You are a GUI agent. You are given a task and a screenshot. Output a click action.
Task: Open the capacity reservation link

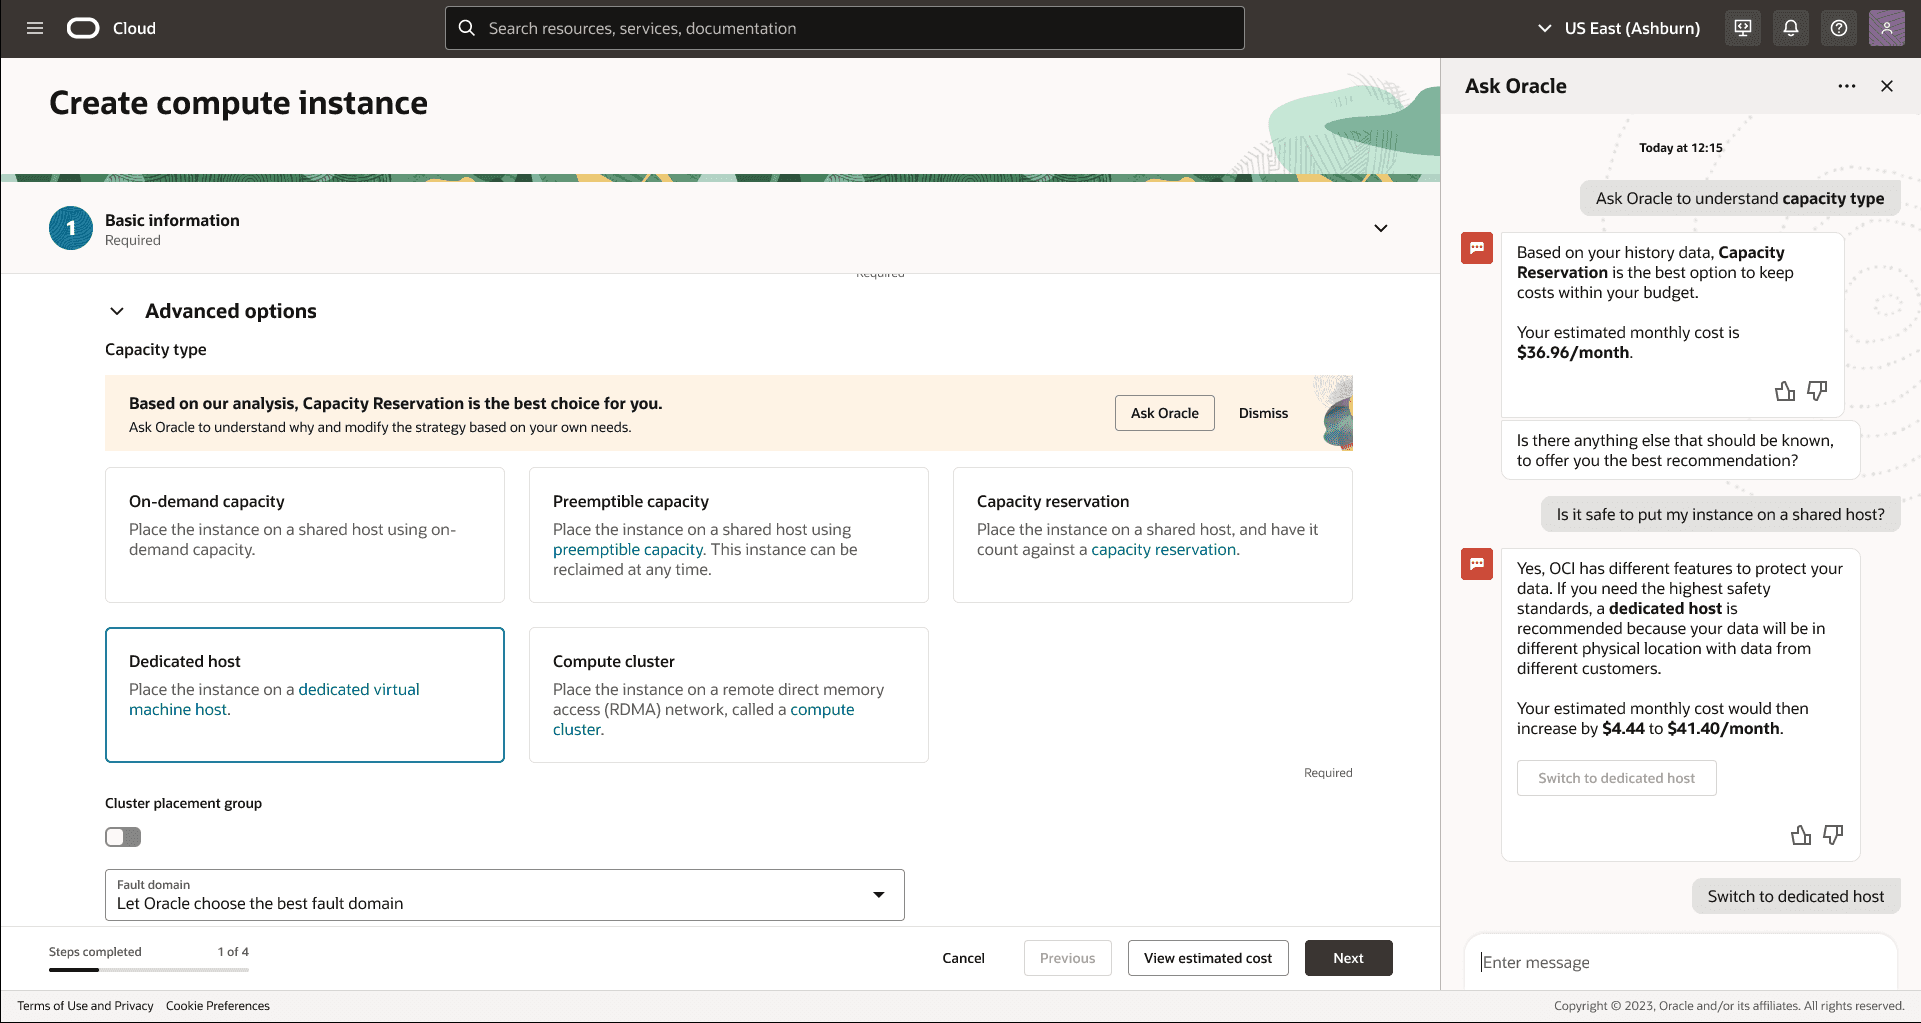pos(1164,549)
